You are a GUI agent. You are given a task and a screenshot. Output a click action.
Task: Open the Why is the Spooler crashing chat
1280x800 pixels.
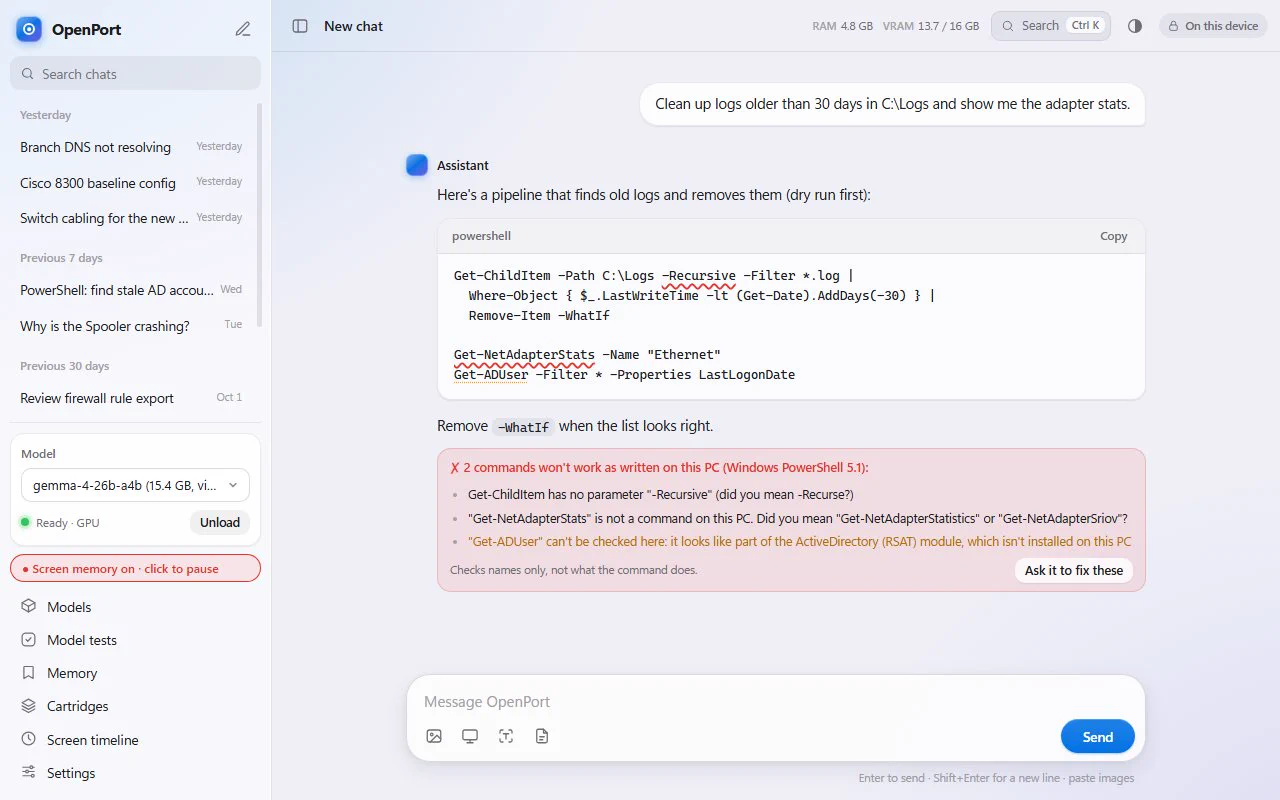coord(131,326)
